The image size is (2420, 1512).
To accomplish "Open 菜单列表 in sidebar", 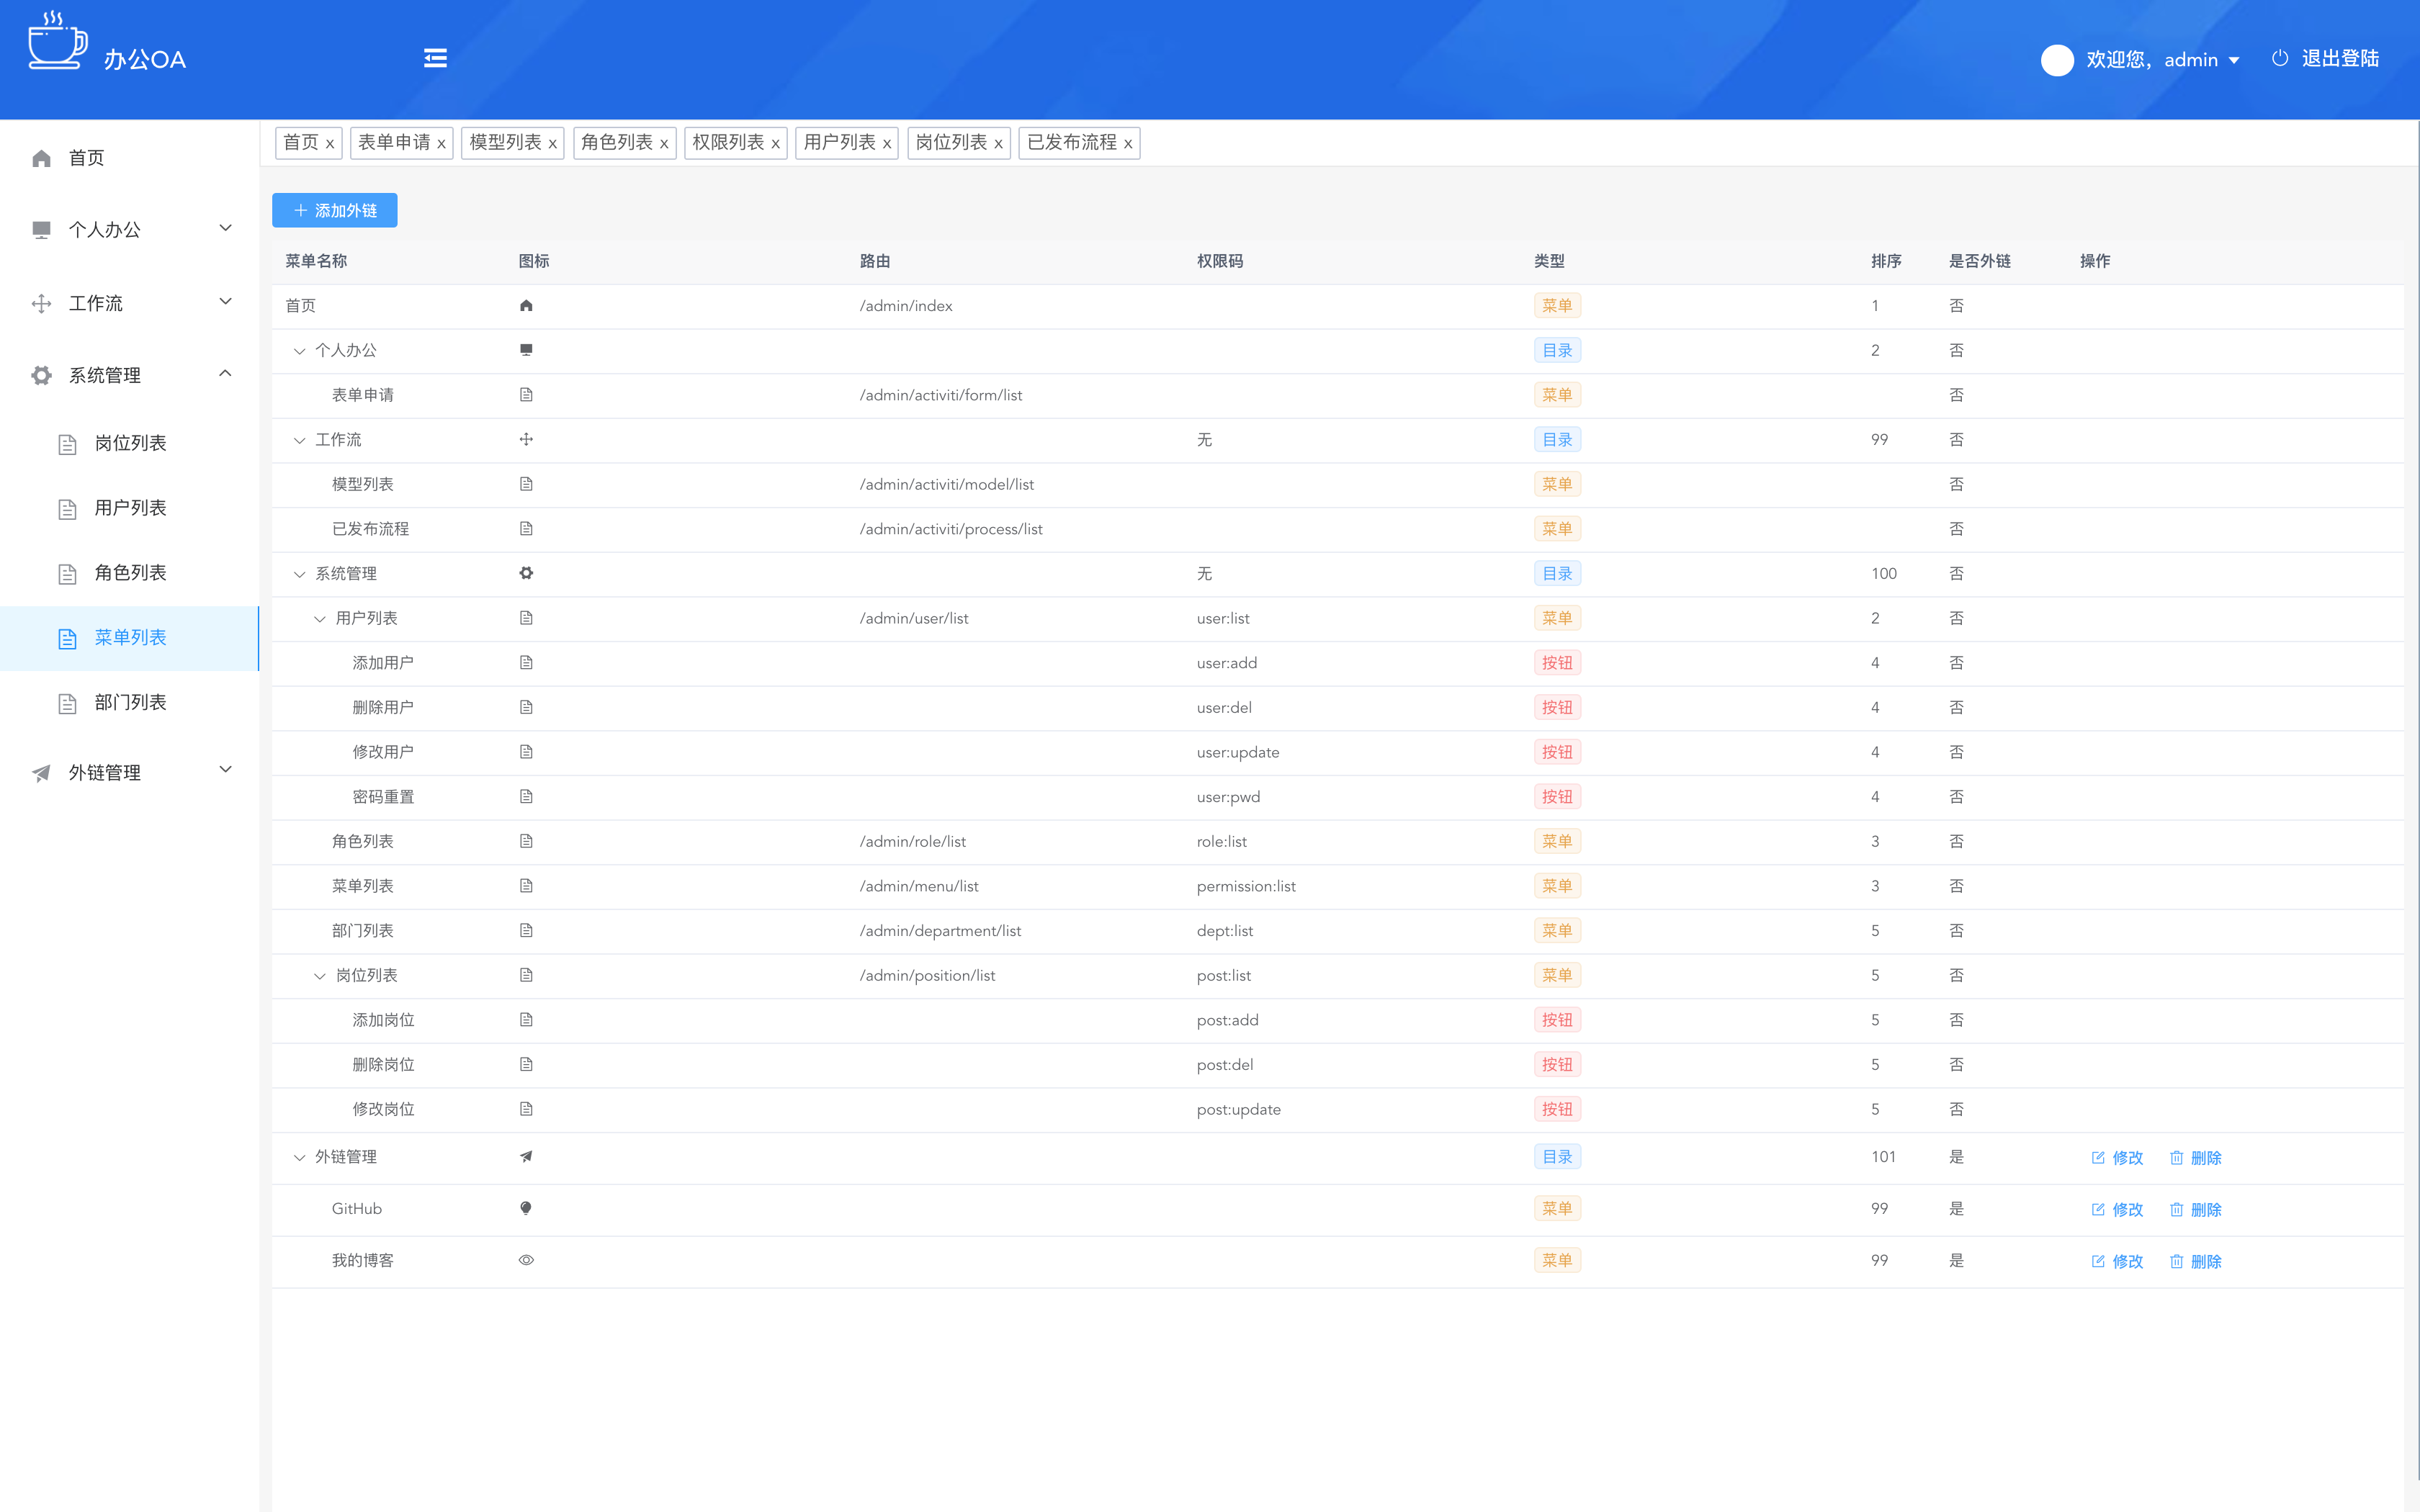I will [129, 638].
